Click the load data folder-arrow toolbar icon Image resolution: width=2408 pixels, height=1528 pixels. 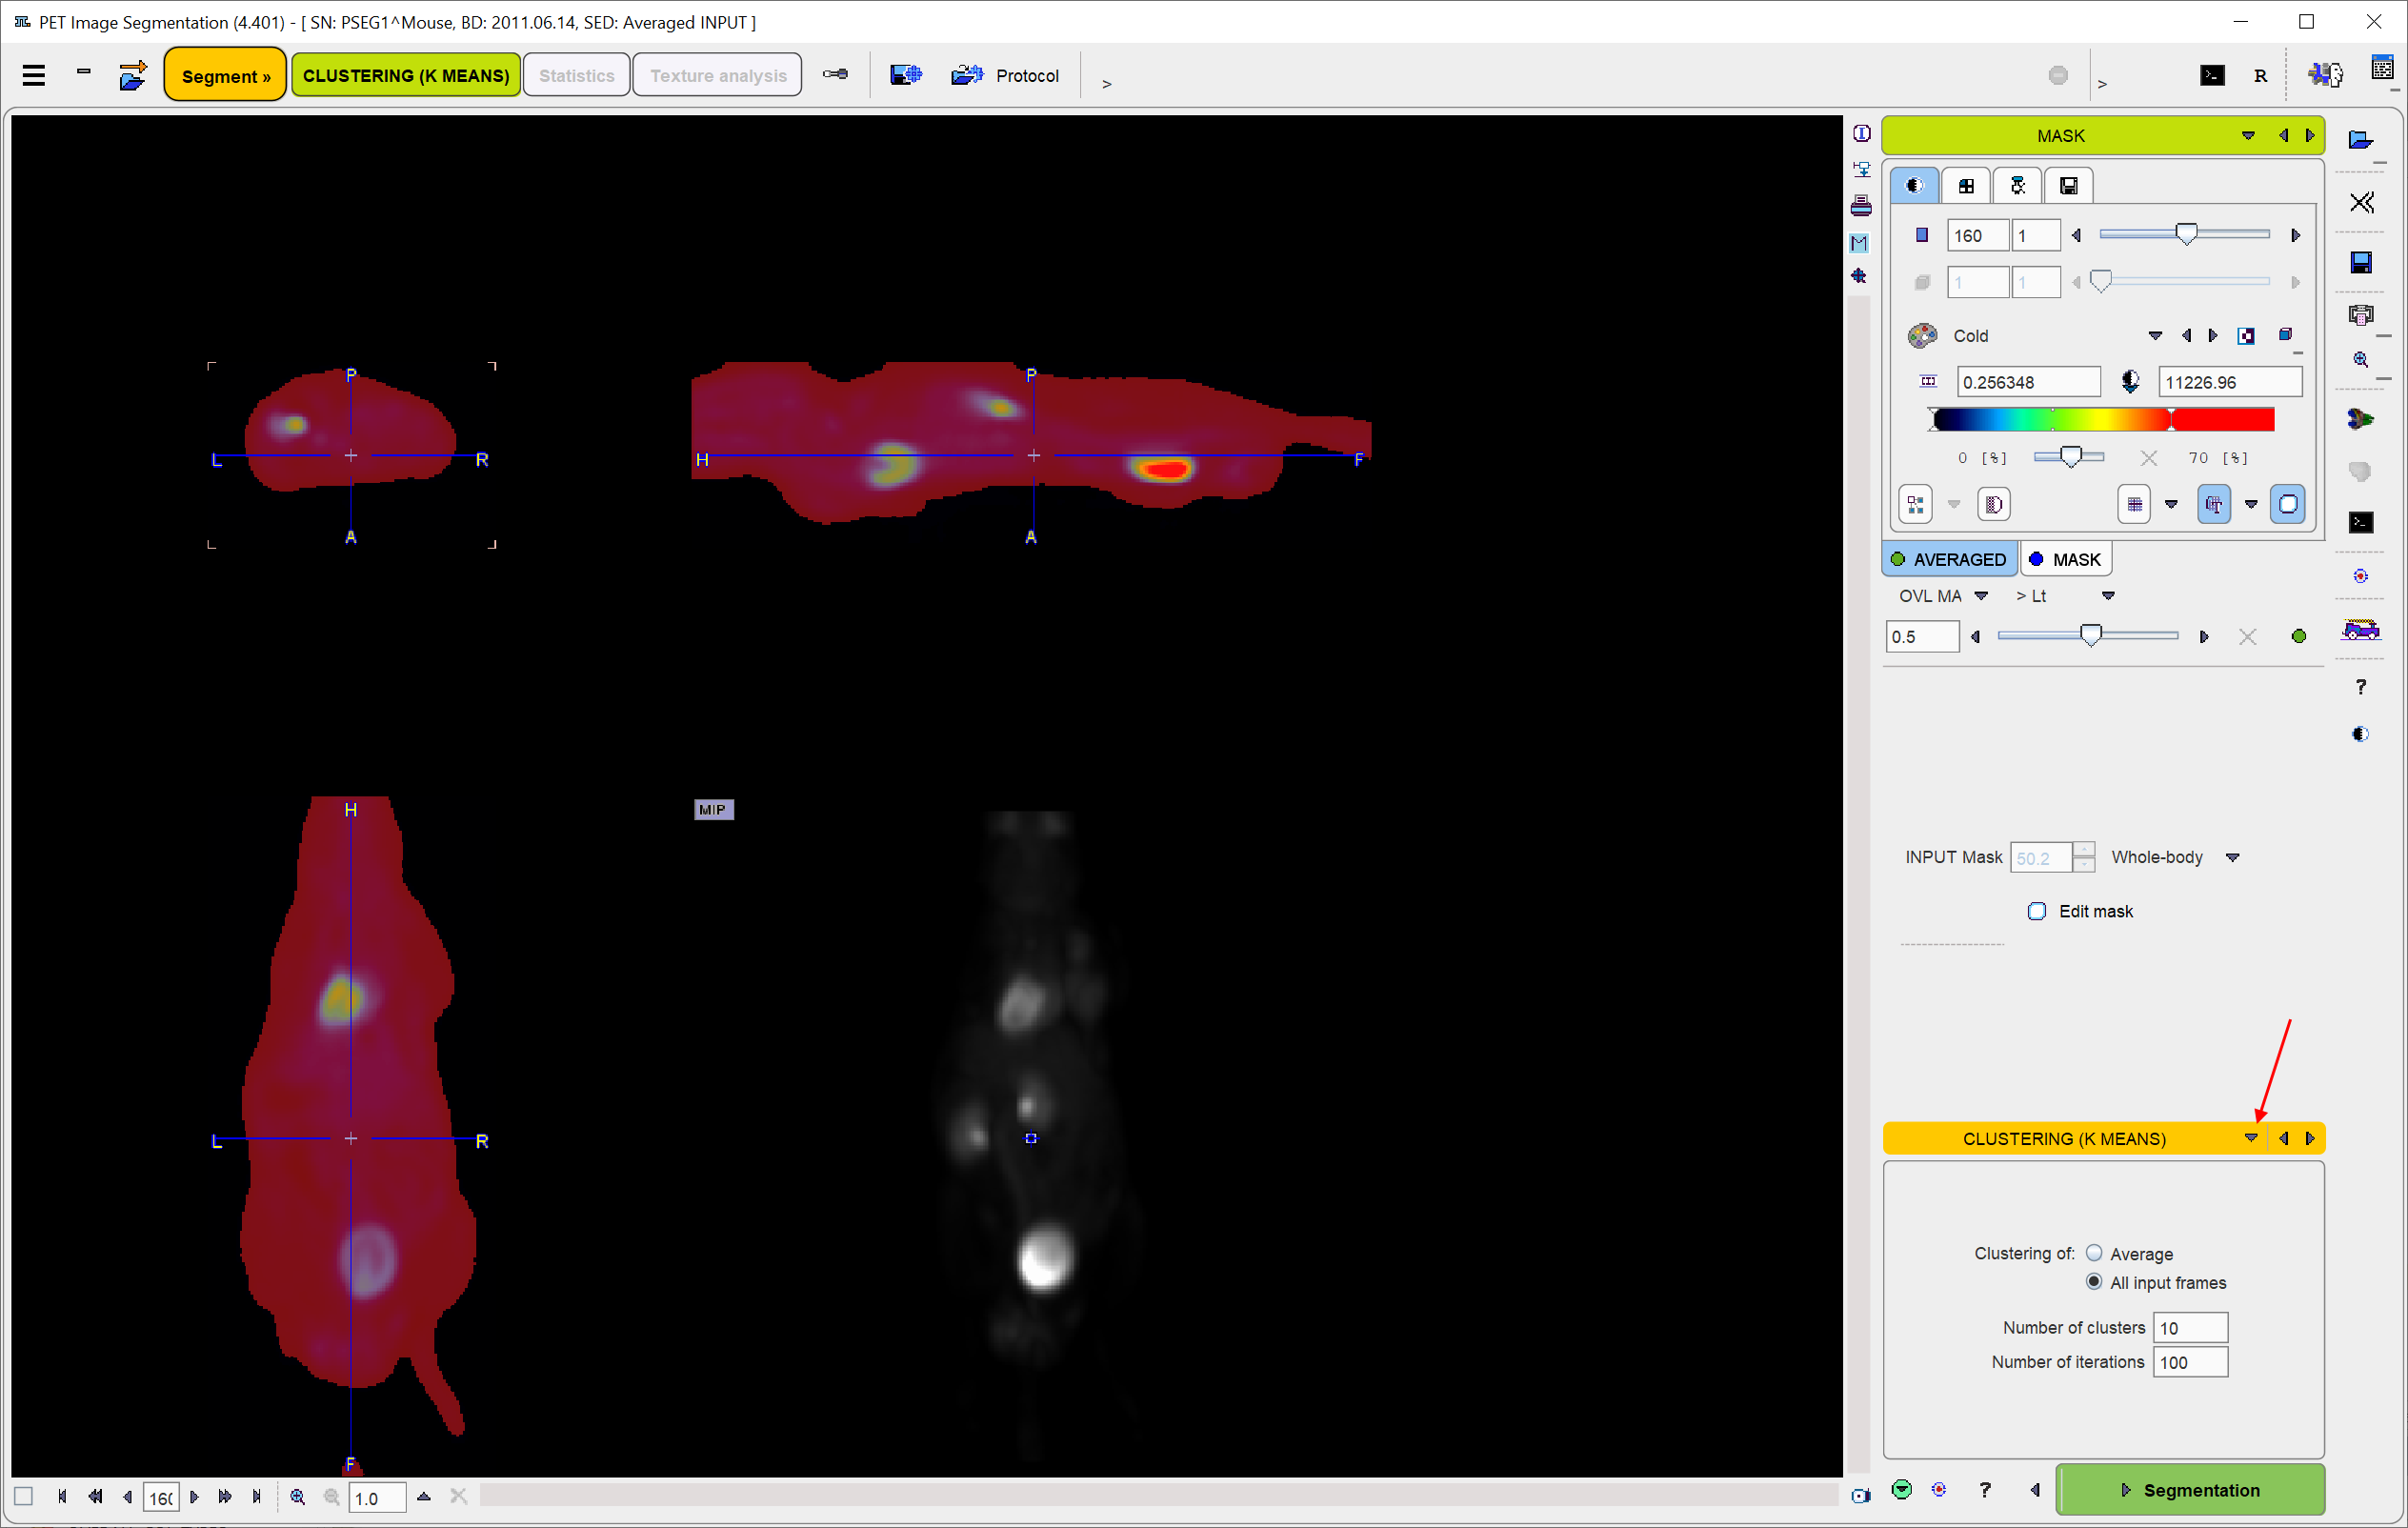132,76
